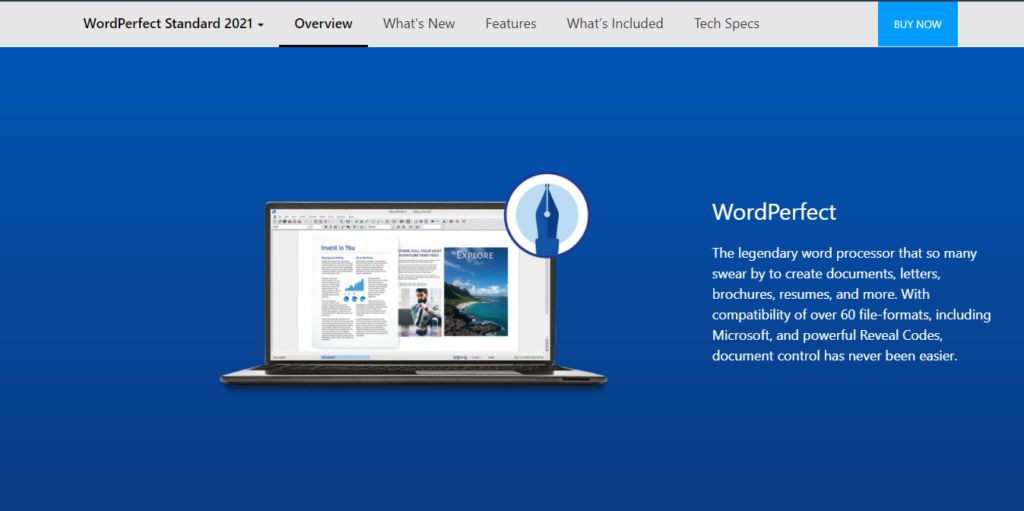Go to the What's Included tab
The image size is (1024, 511).
[x=615, y=24]
